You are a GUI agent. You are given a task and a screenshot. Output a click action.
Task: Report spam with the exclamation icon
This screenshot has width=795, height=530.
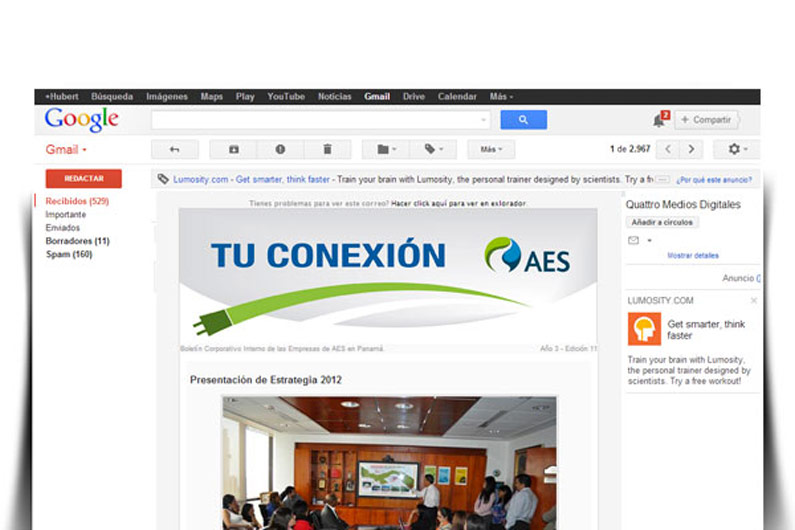(280, 149)
